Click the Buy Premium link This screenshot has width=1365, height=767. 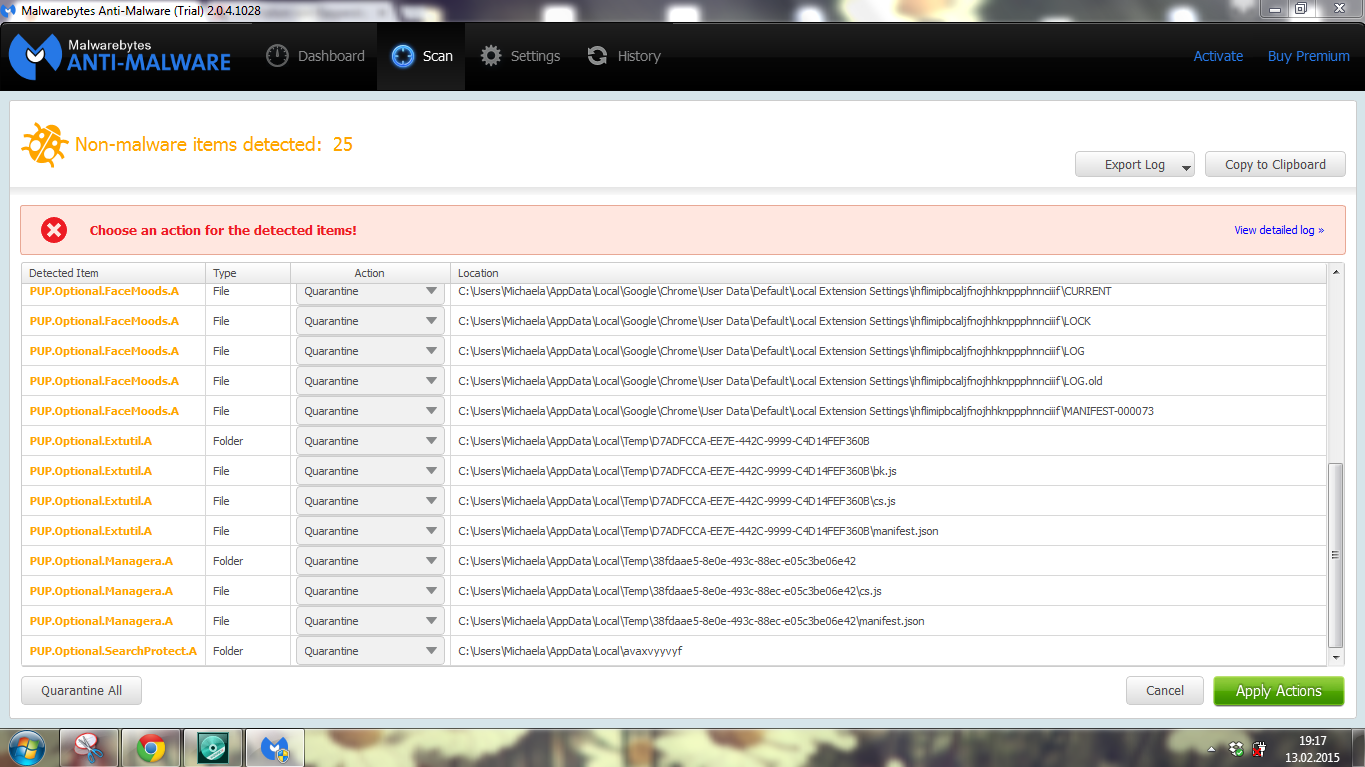pyautogui.click(x=1308, y=56)
